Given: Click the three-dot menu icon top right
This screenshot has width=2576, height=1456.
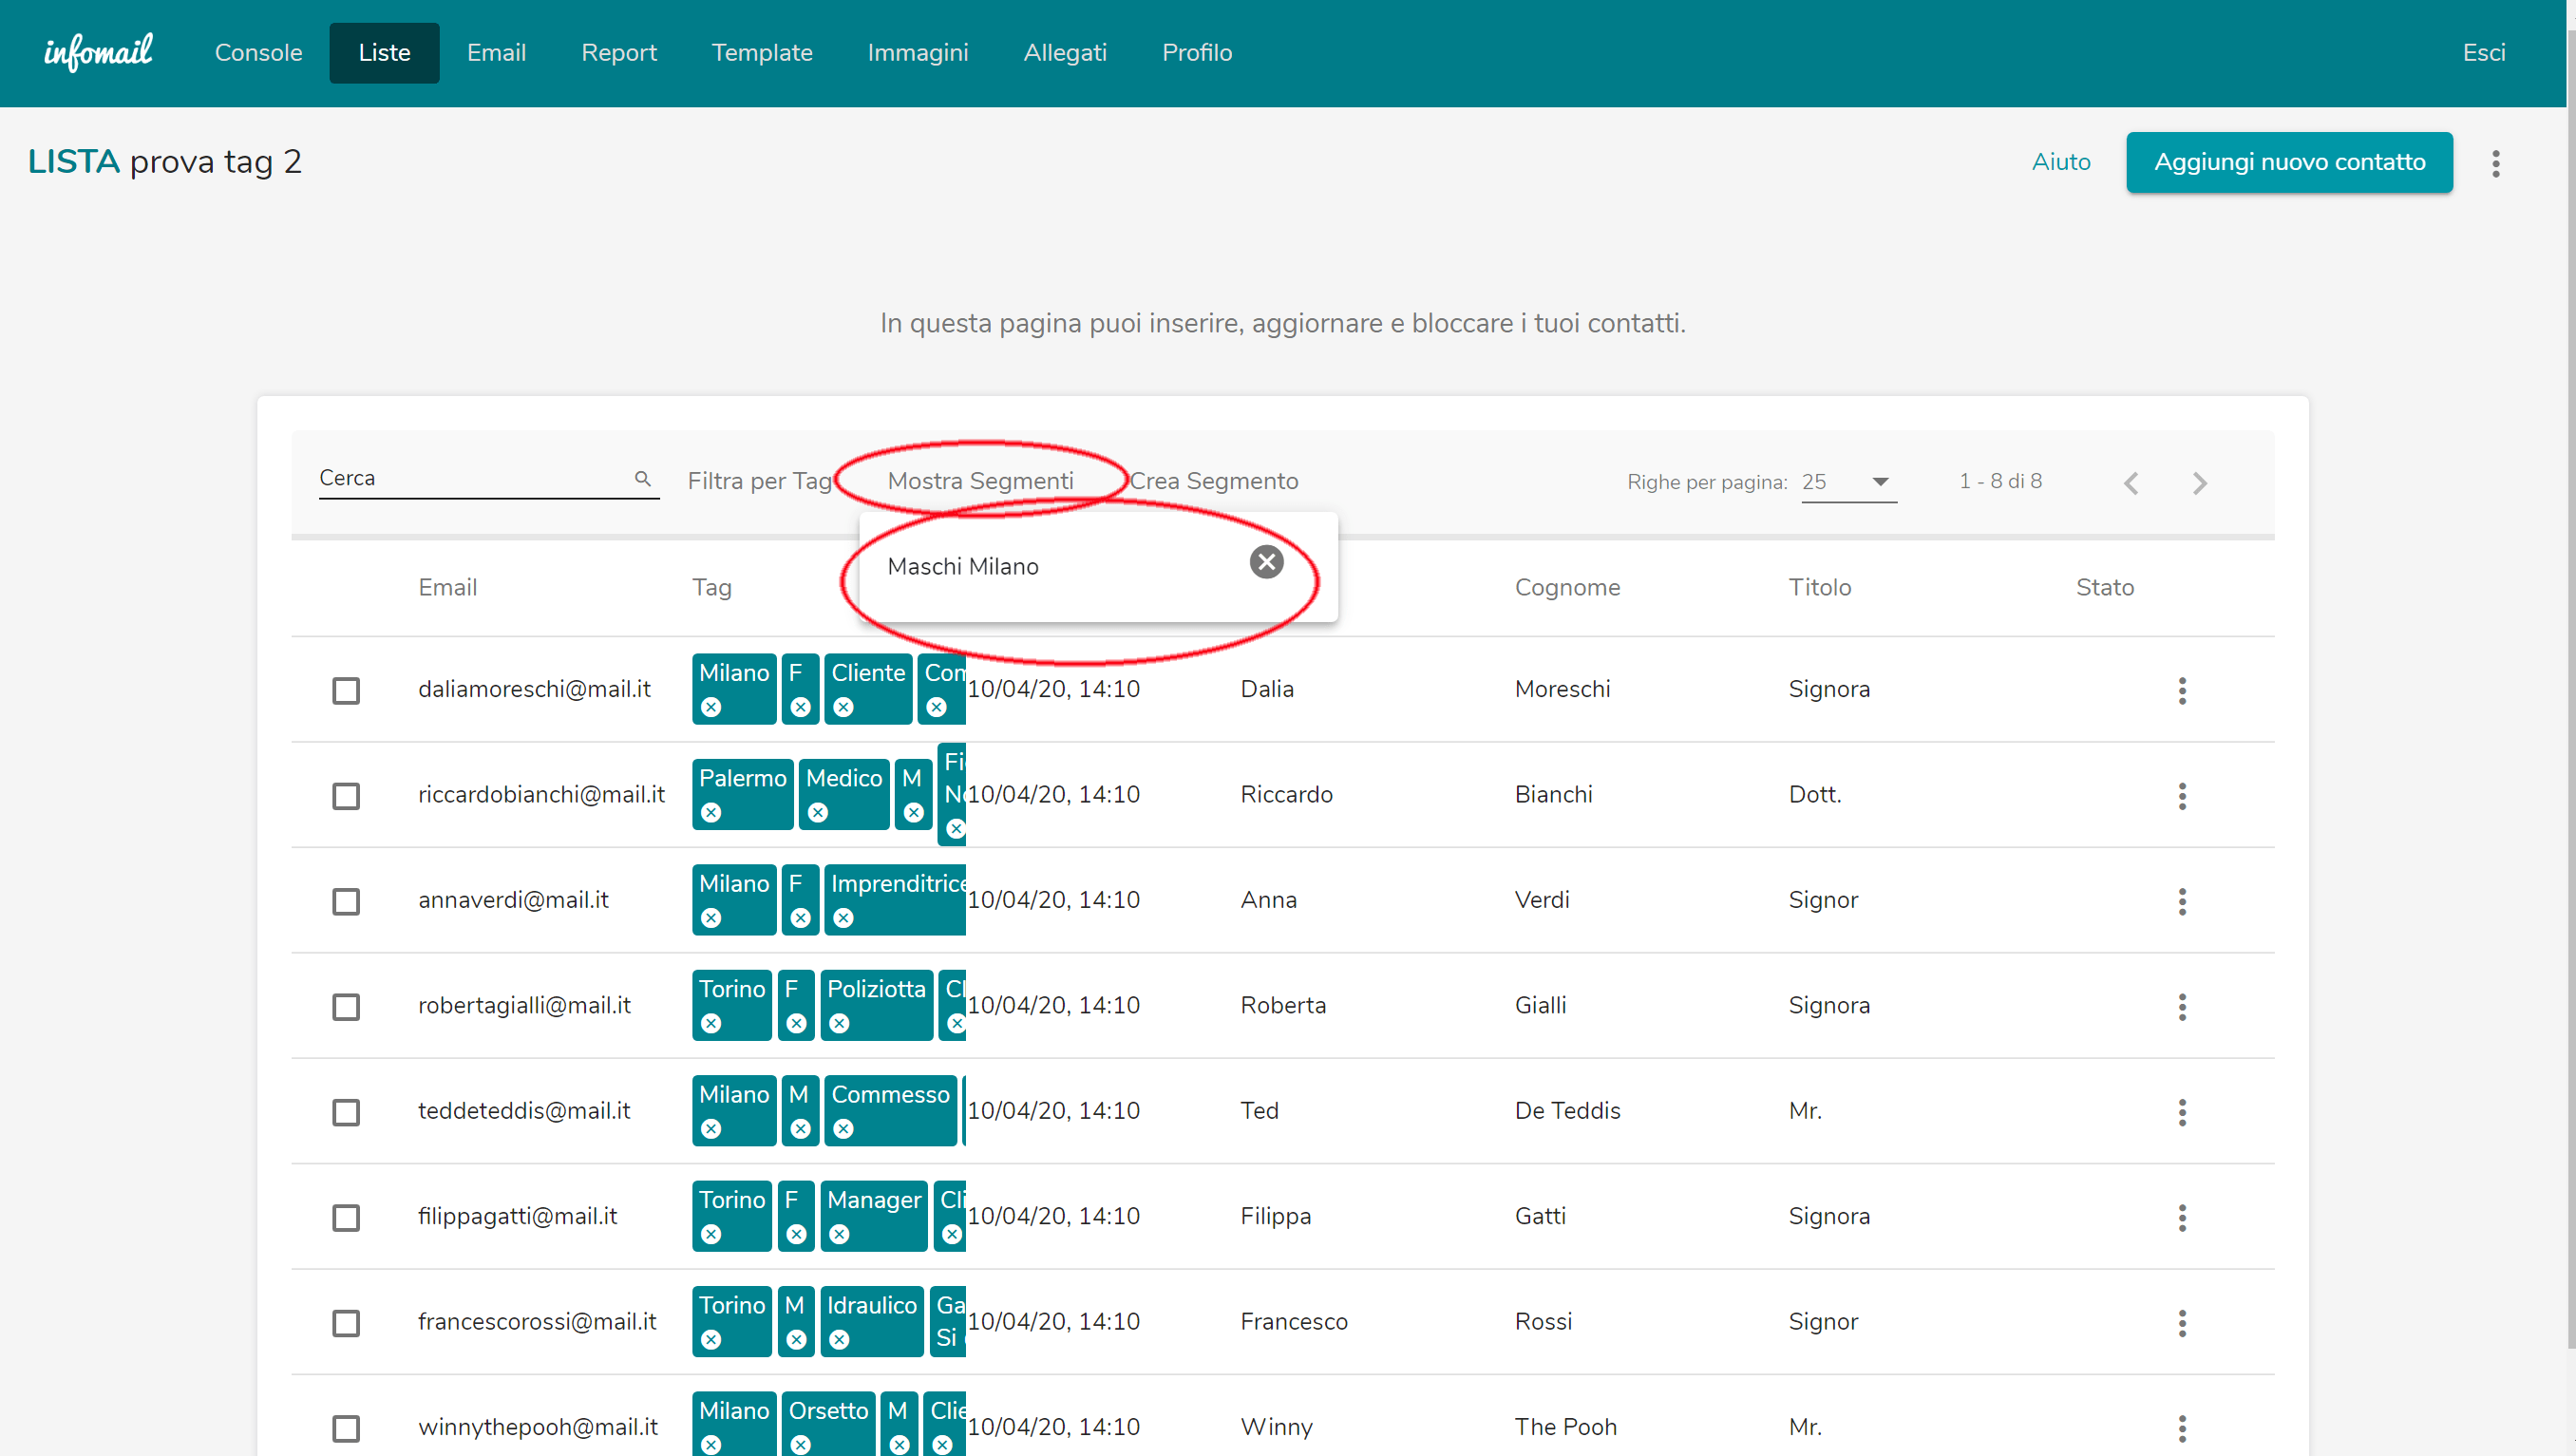Looking at the screenshot, I should coord(2496,162).
